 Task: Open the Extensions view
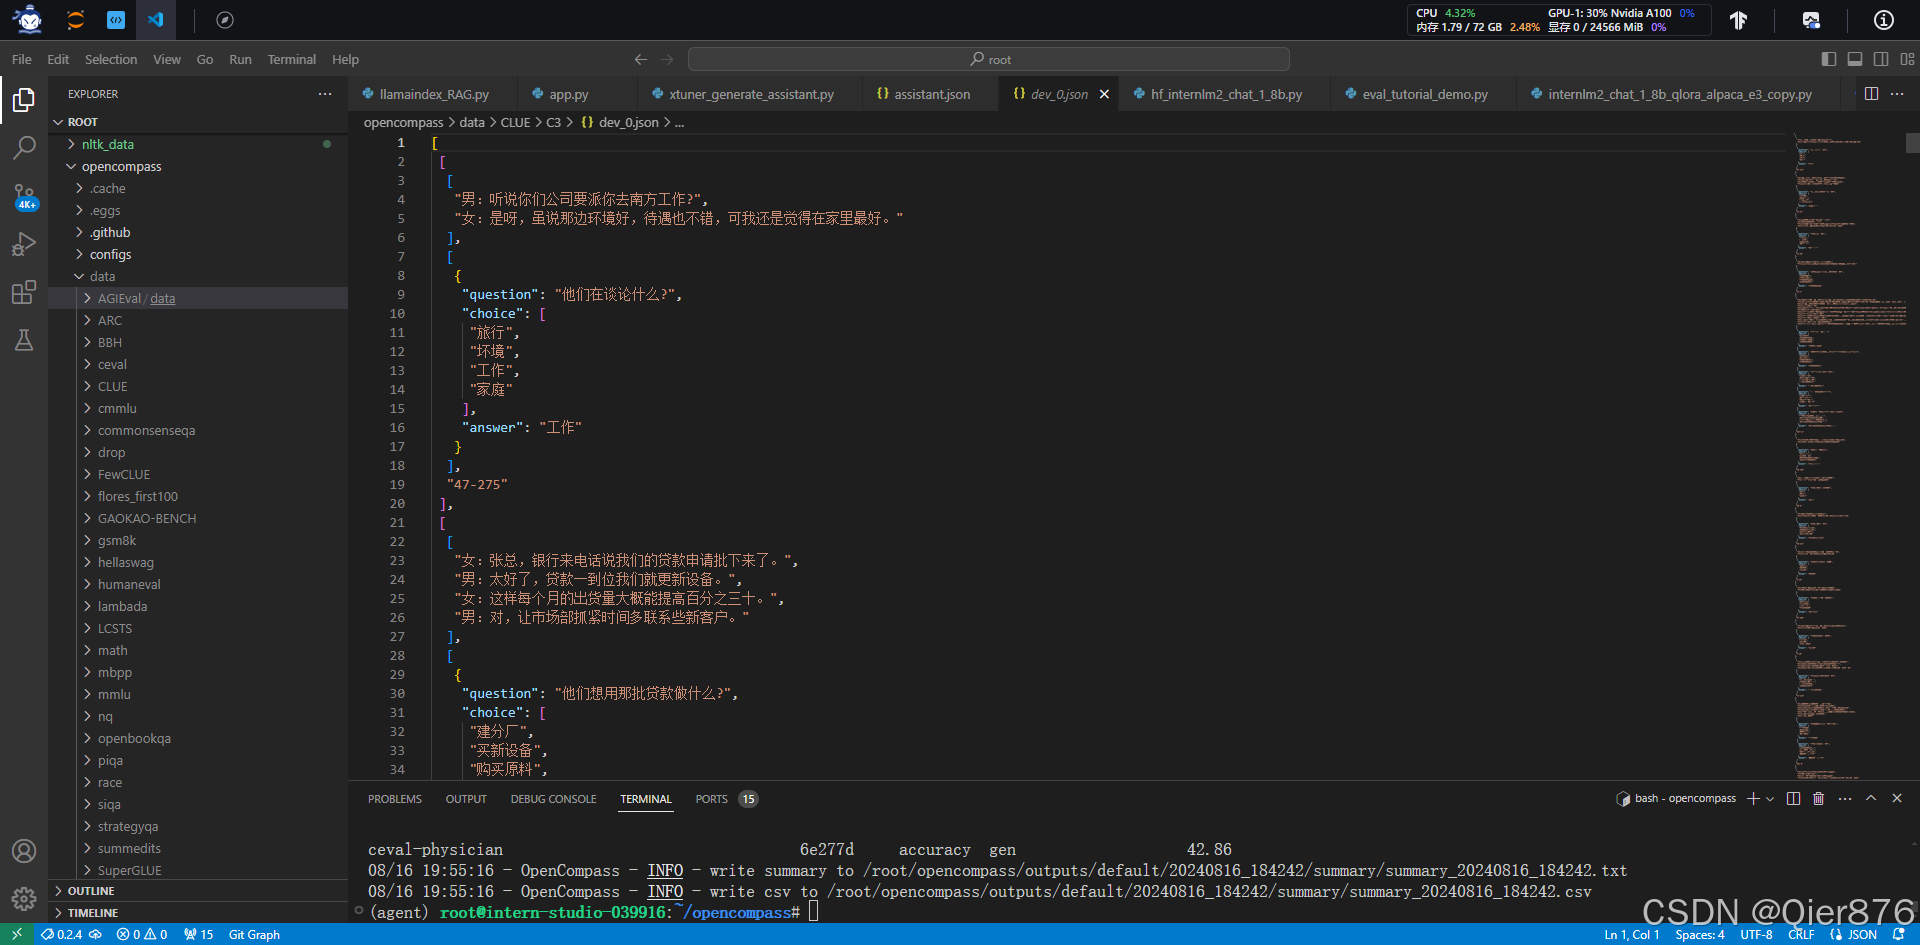click(x=24, y=292)
